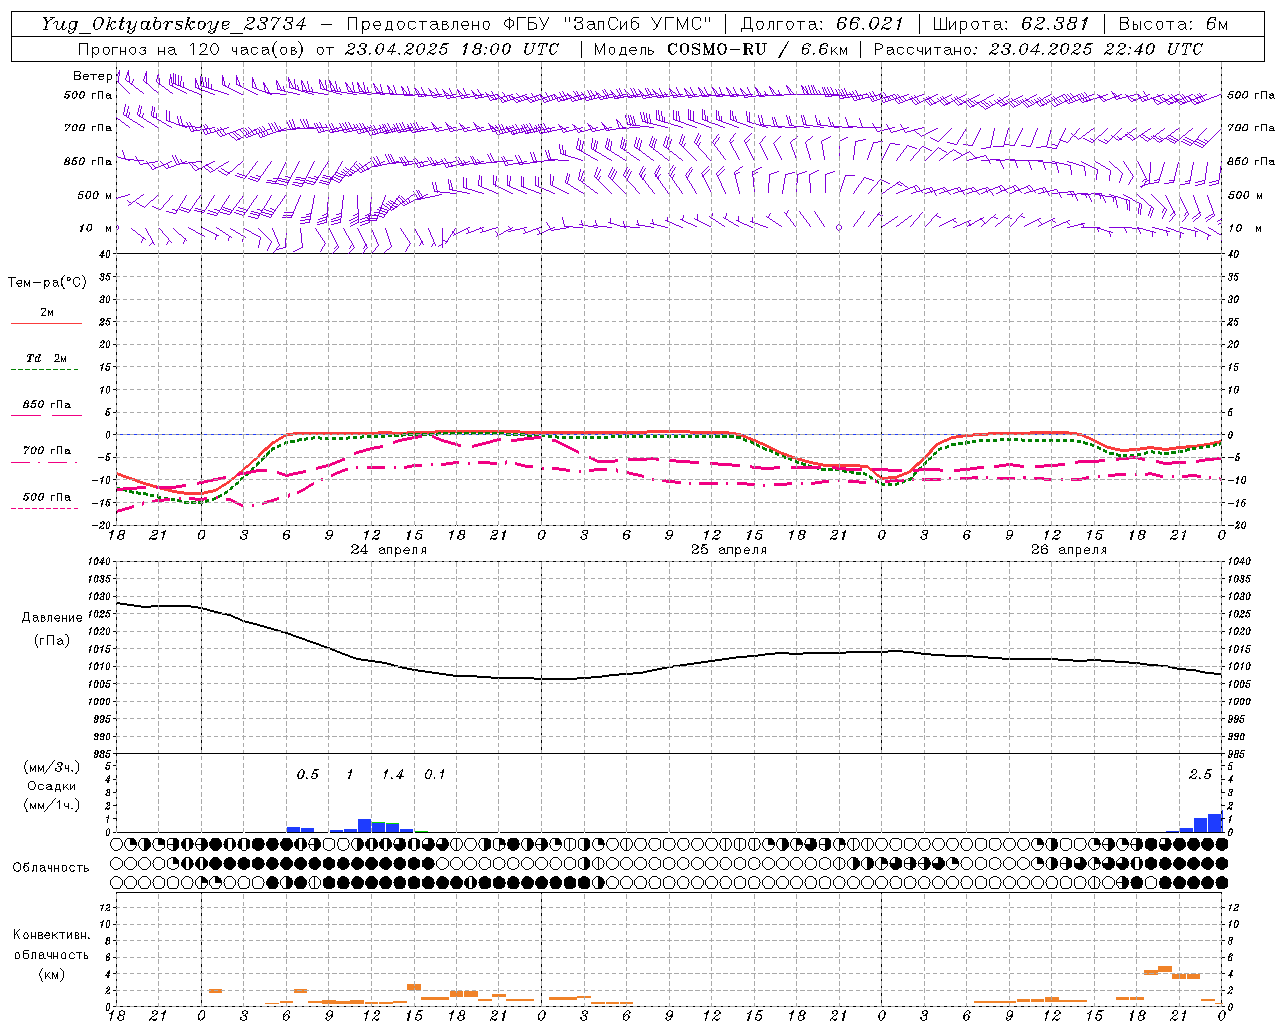Click the 24 апреля date label
The height and width of the screenshot is (1024, 1280).
pos(388,550)
